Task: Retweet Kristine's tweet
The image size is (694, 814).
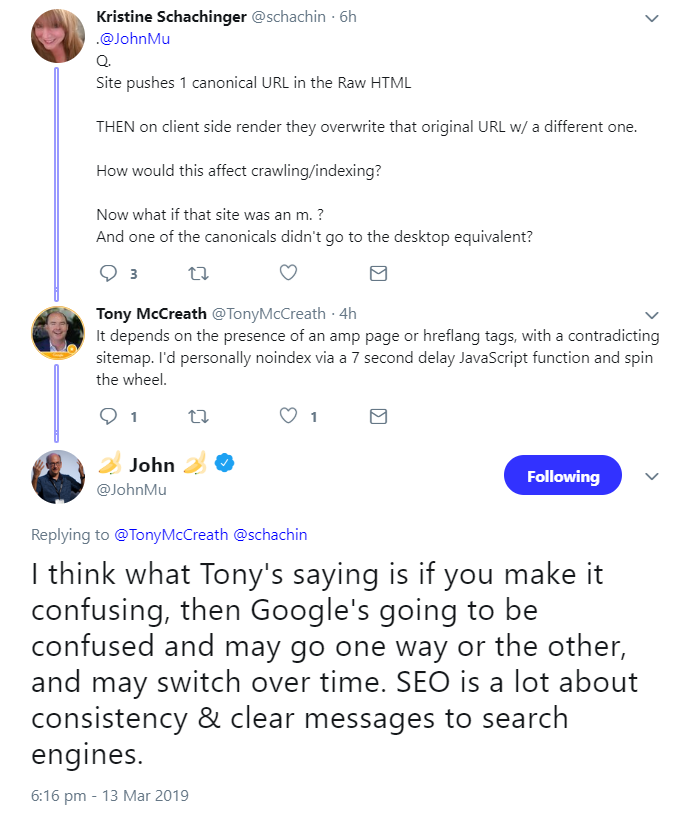Action: [x=198, y=272]
